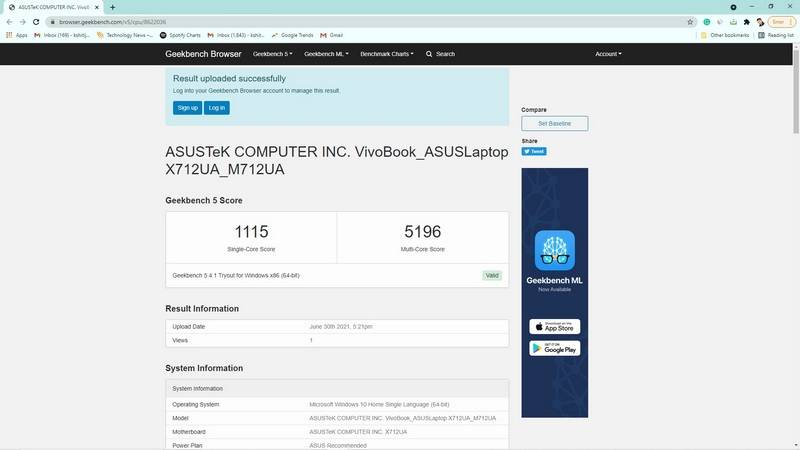
Task: Open the Account menu
Action: pyautogui.click(x=608, y=54)
